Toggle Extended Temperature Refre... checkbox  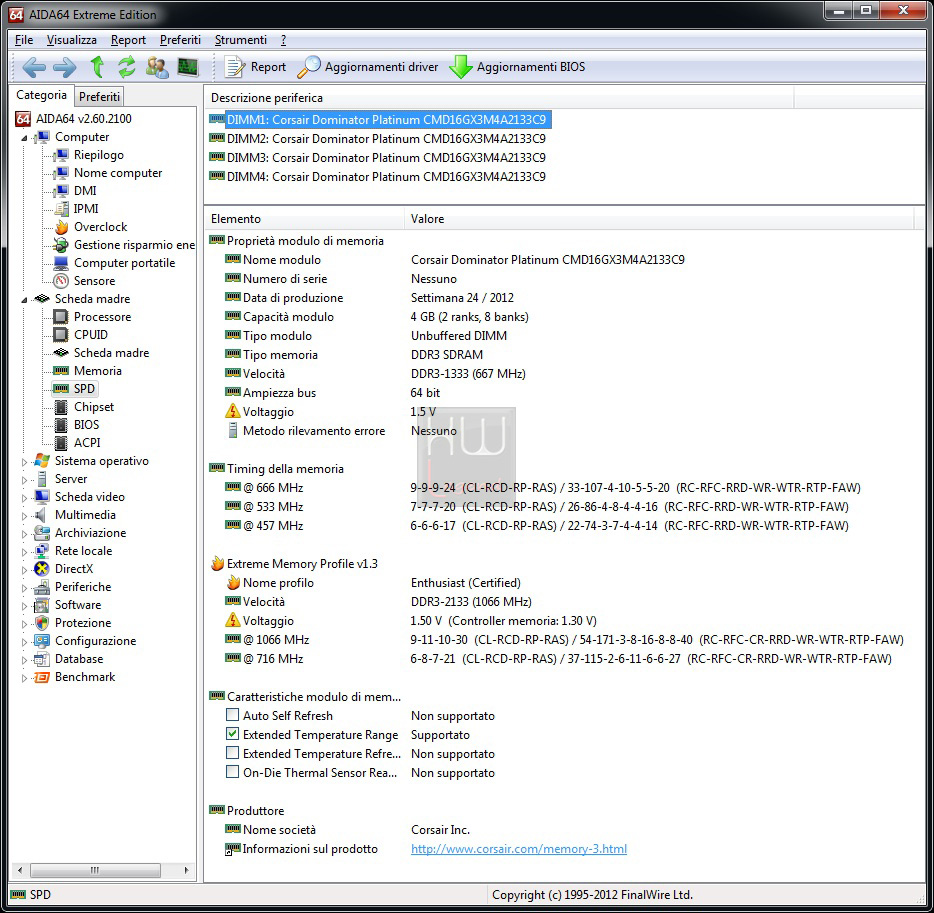point(232,753)
